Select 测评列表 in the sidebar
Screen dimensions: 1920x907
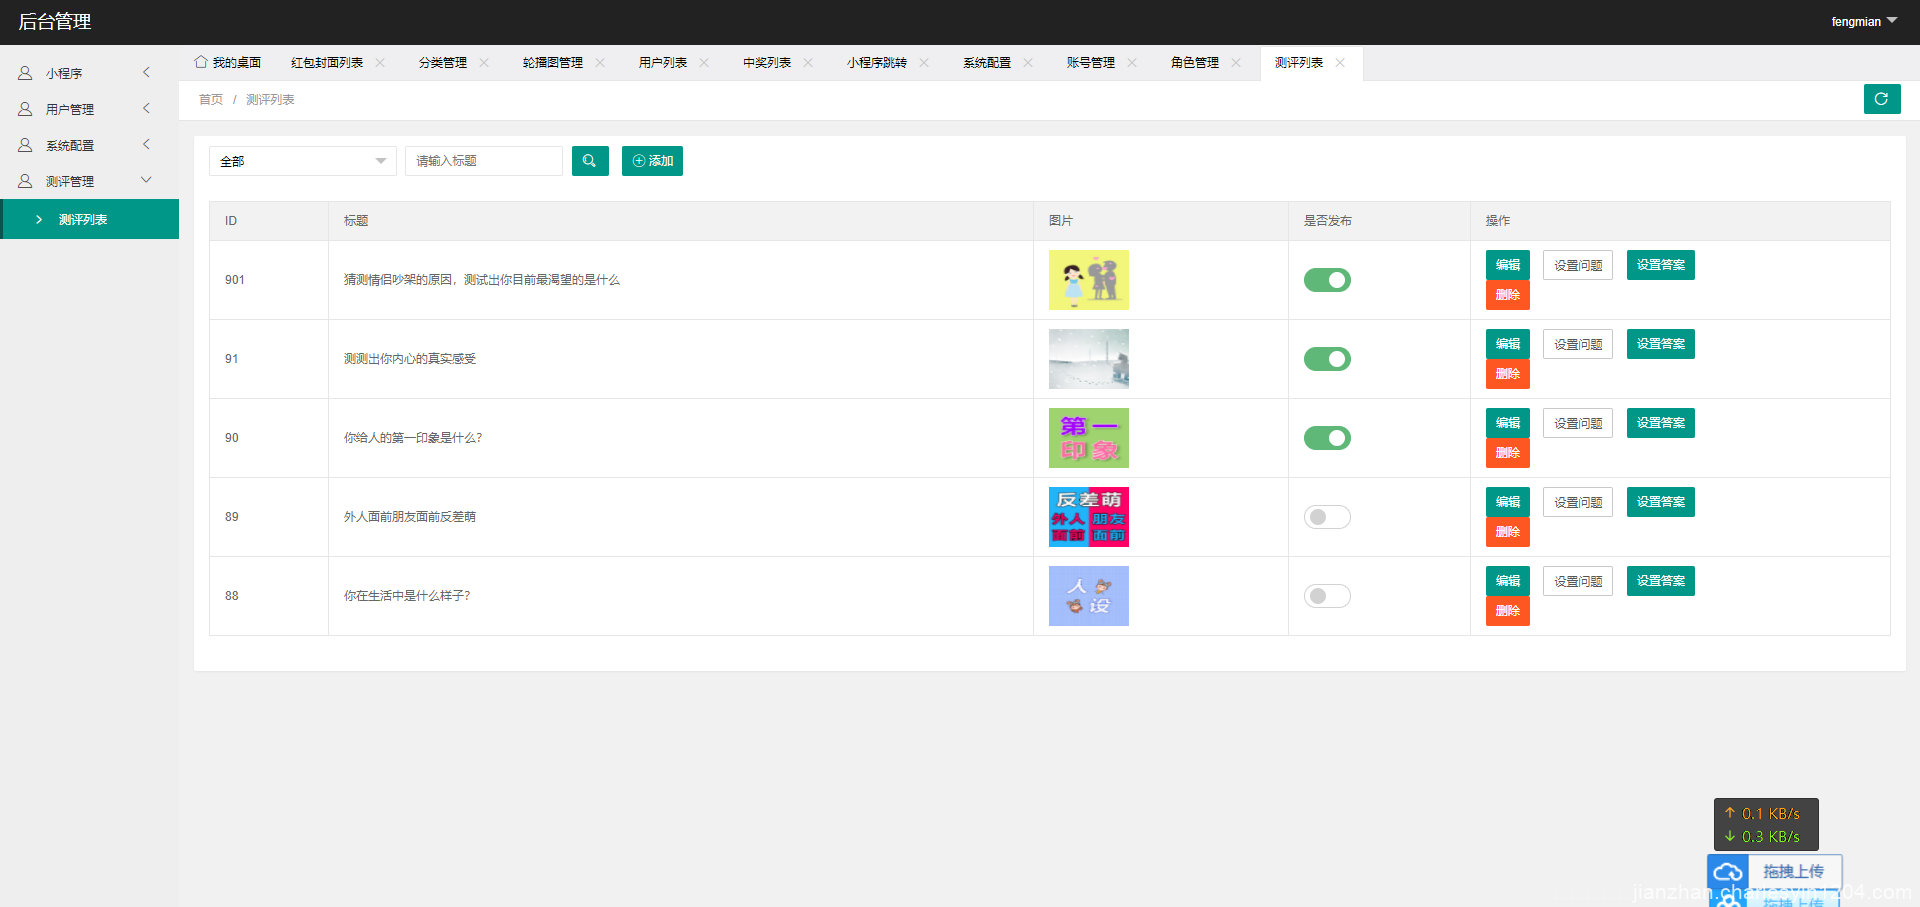coord(90,219)
